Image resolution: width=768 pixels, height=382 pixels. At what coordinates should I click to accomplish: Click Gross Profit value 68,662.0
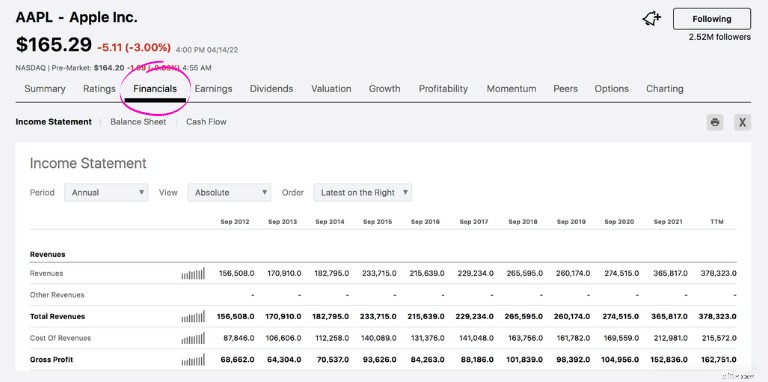point(238,360)
